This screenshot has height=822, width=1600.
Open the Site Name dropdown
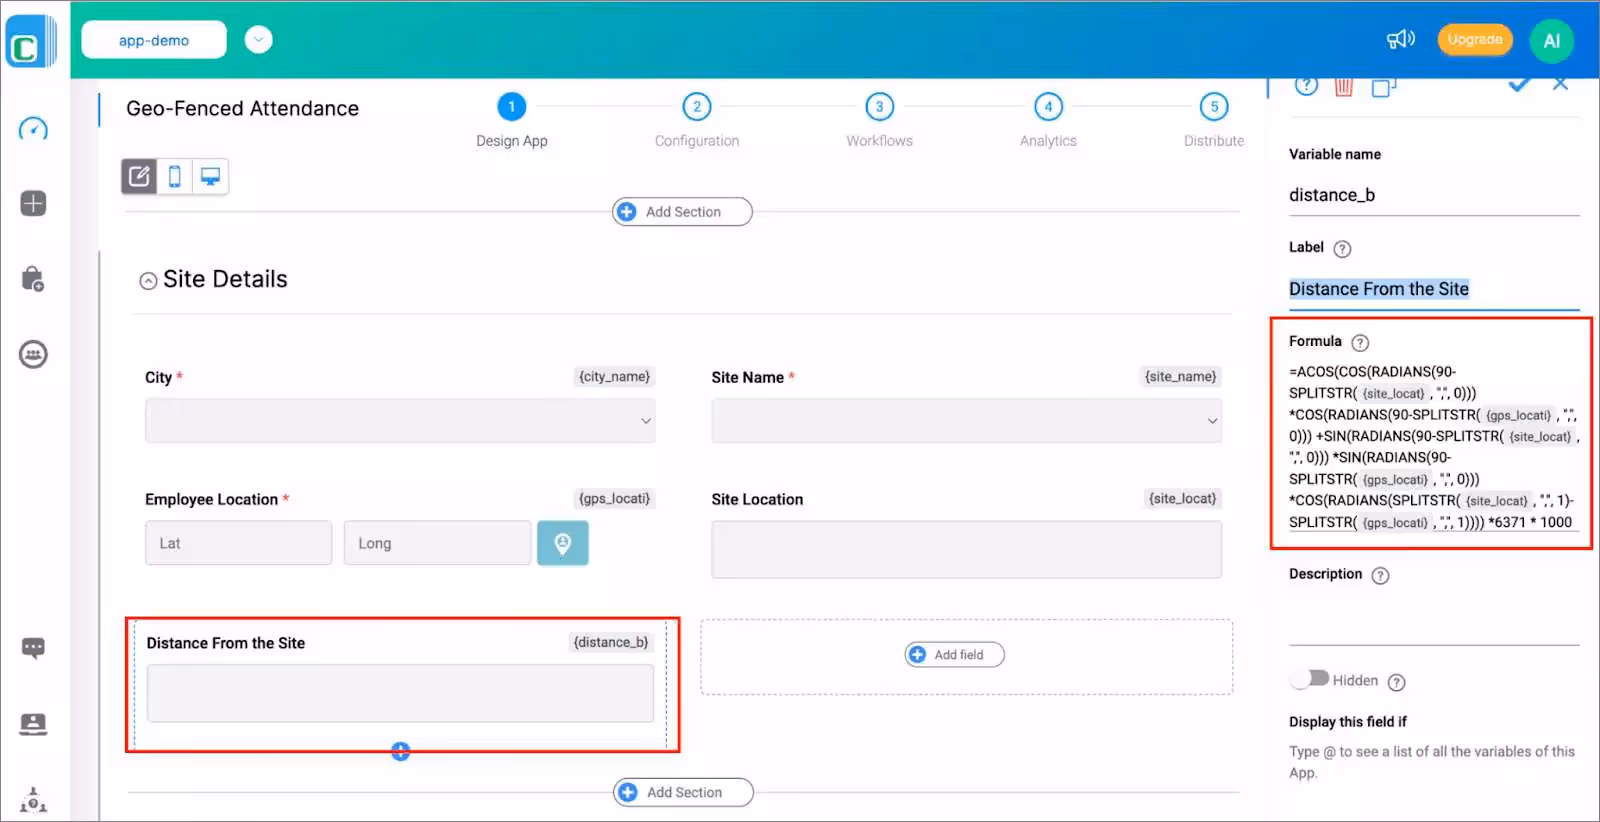[x=966, y=421]
